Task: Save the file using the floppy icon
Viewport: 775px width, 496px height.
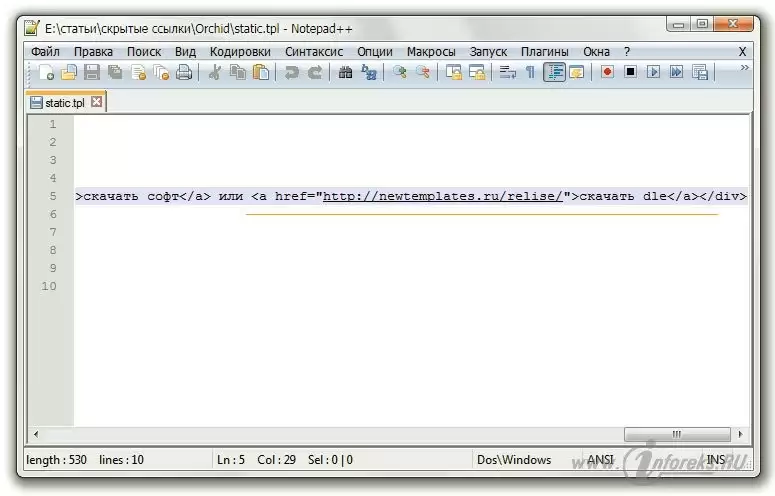Action: pyautogui.click(x=92, y=72)
